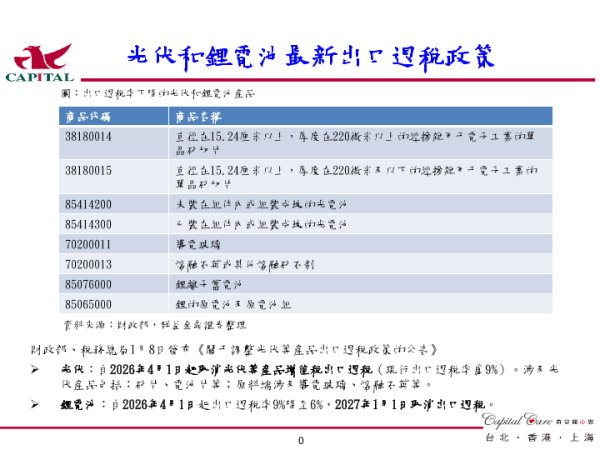Click the Capital eagle logo

[x=39, y=61]
